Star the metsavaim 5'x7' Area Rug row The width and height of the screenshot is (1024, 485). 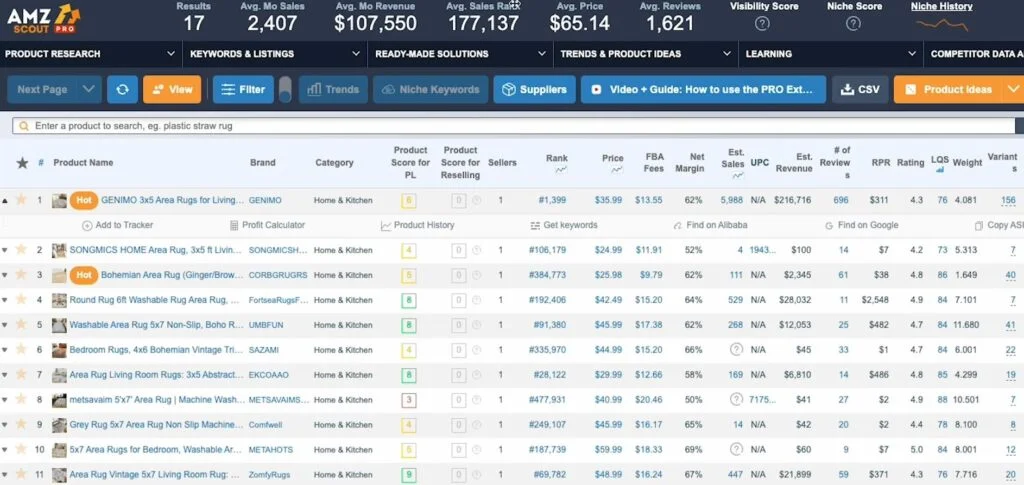(21, 399)
